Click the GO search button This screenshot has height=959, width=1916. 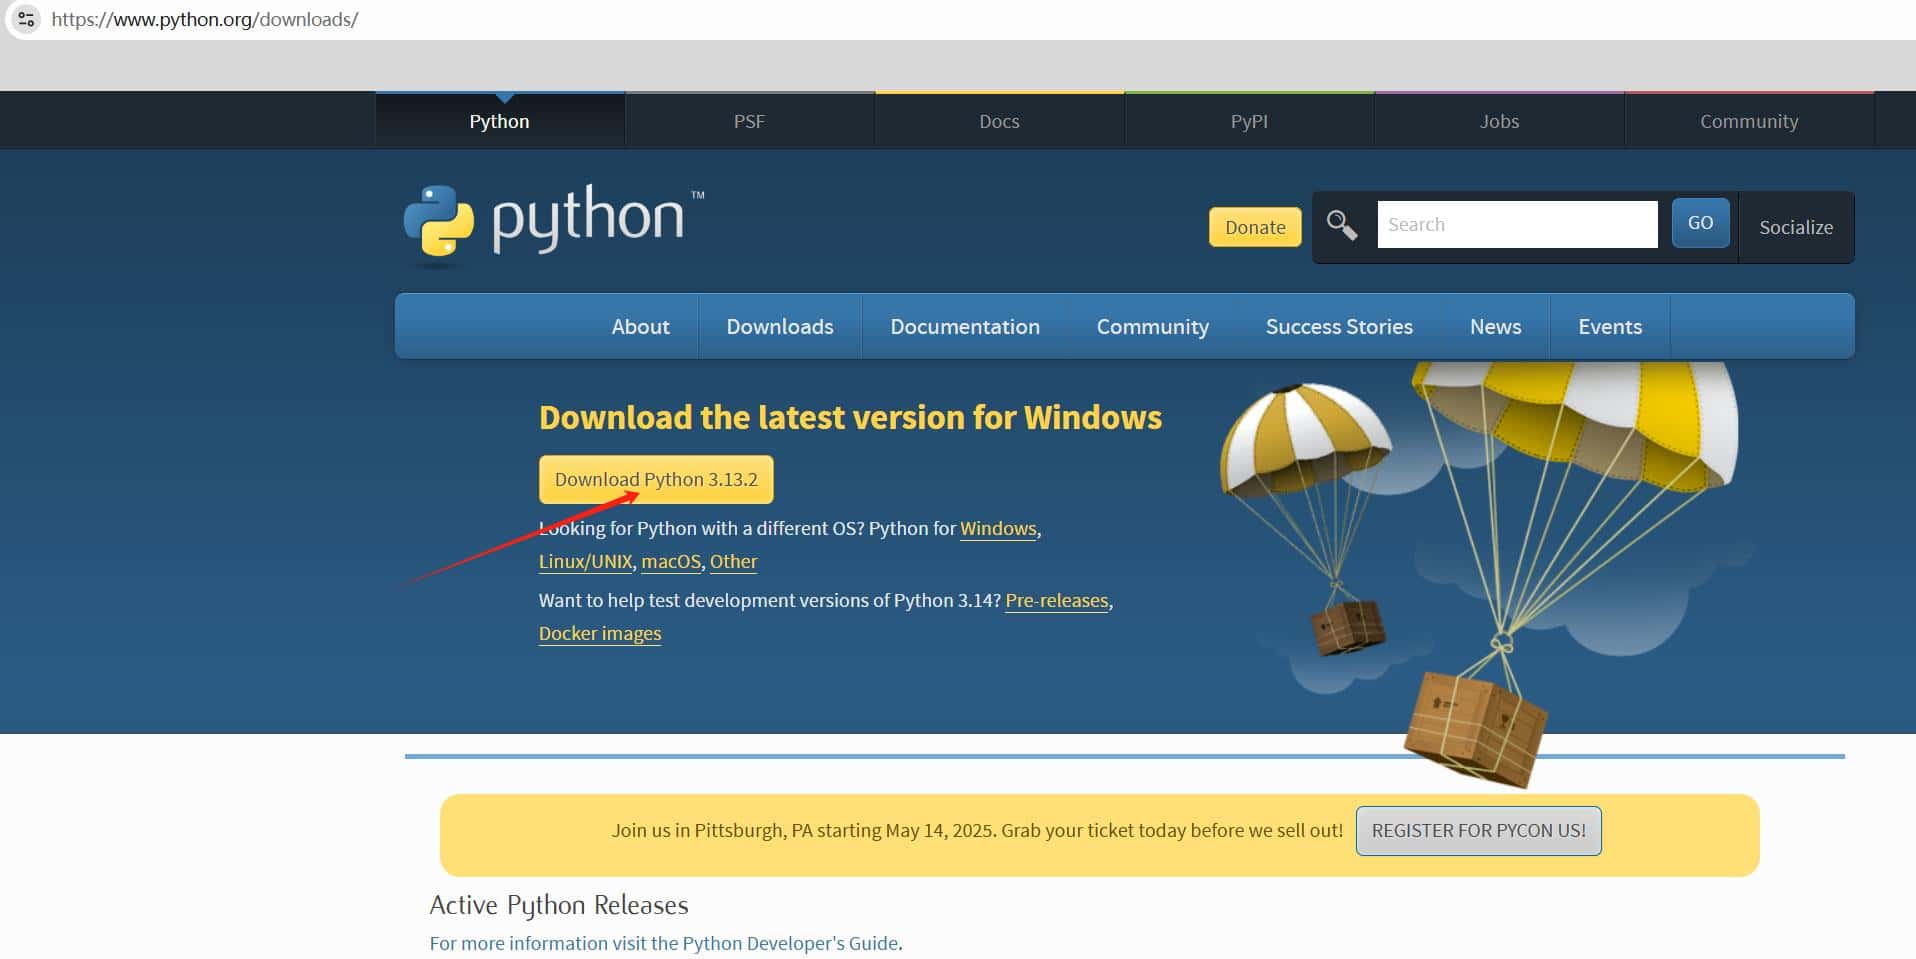click(x=1700, y=223)
